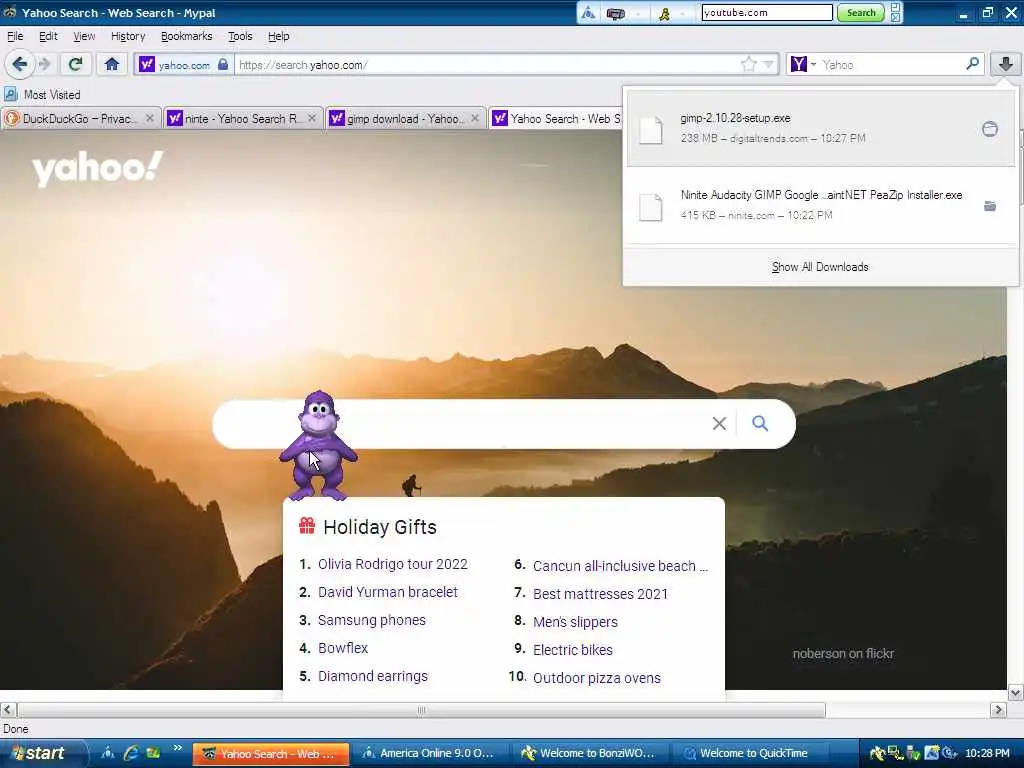Open Electric bikes link
The image size is (1024, 768).
pos(573,650)
